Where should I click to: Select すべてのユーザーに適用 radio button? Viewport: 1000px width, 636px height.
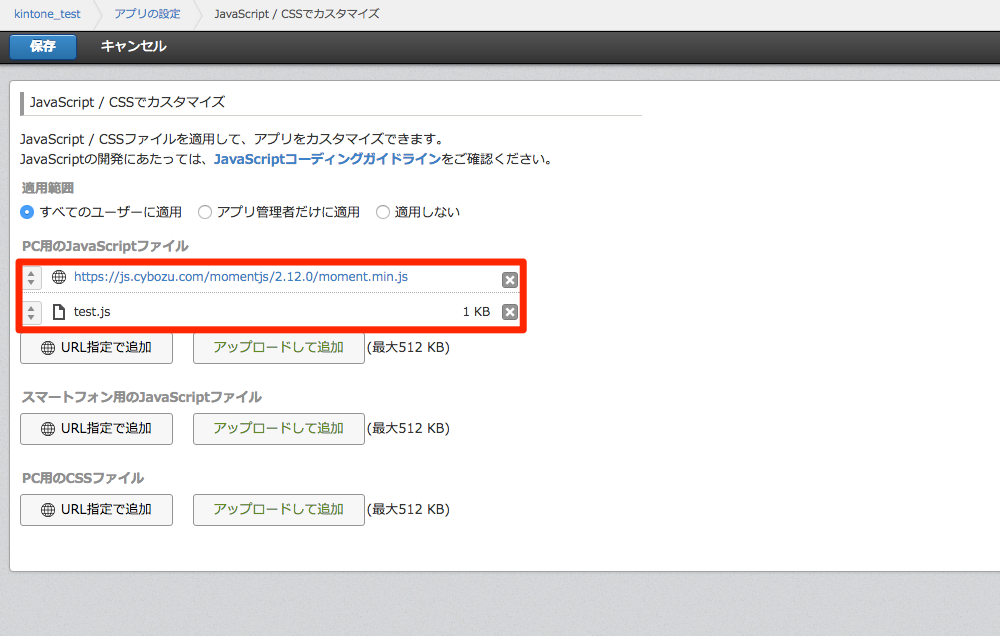pos(28,211)
